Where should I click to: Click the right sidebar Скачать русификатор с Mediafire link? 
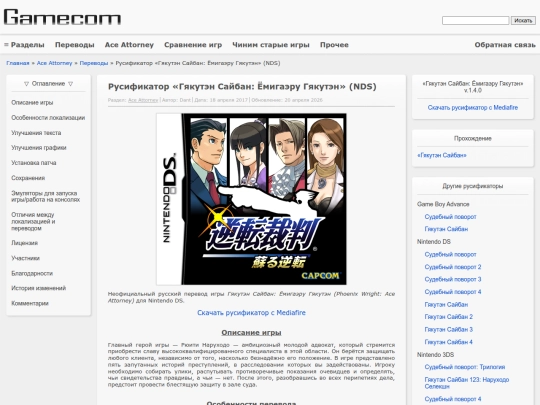(473, 108)
